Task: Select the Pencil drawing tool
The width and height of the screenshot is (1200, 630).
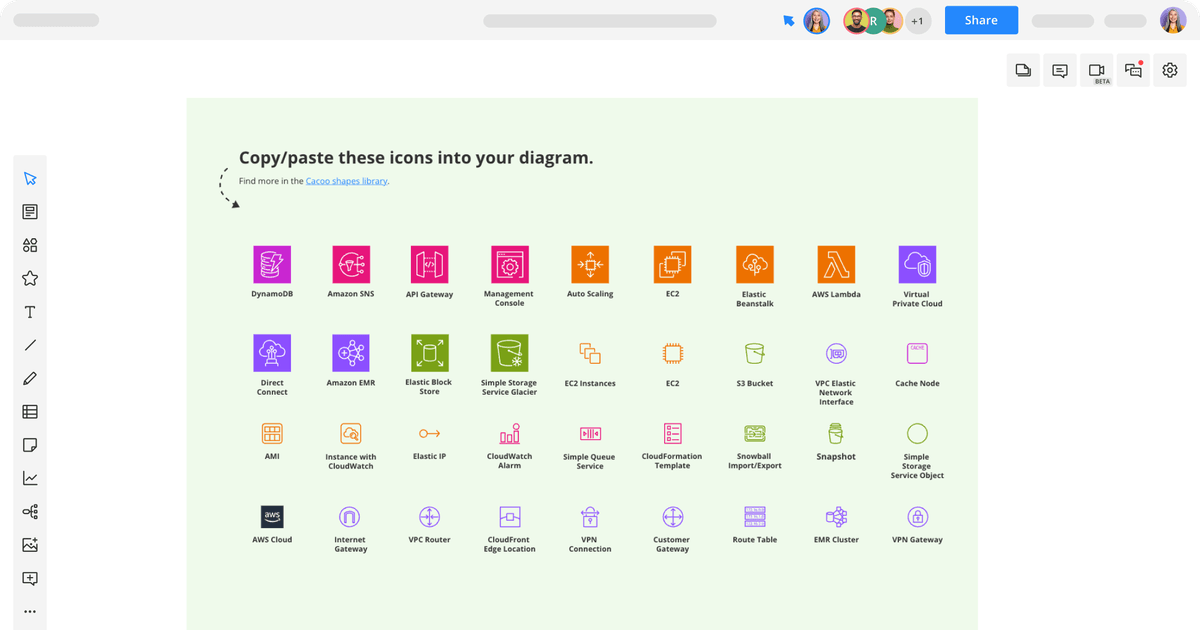Action: (x=30, y=377)
